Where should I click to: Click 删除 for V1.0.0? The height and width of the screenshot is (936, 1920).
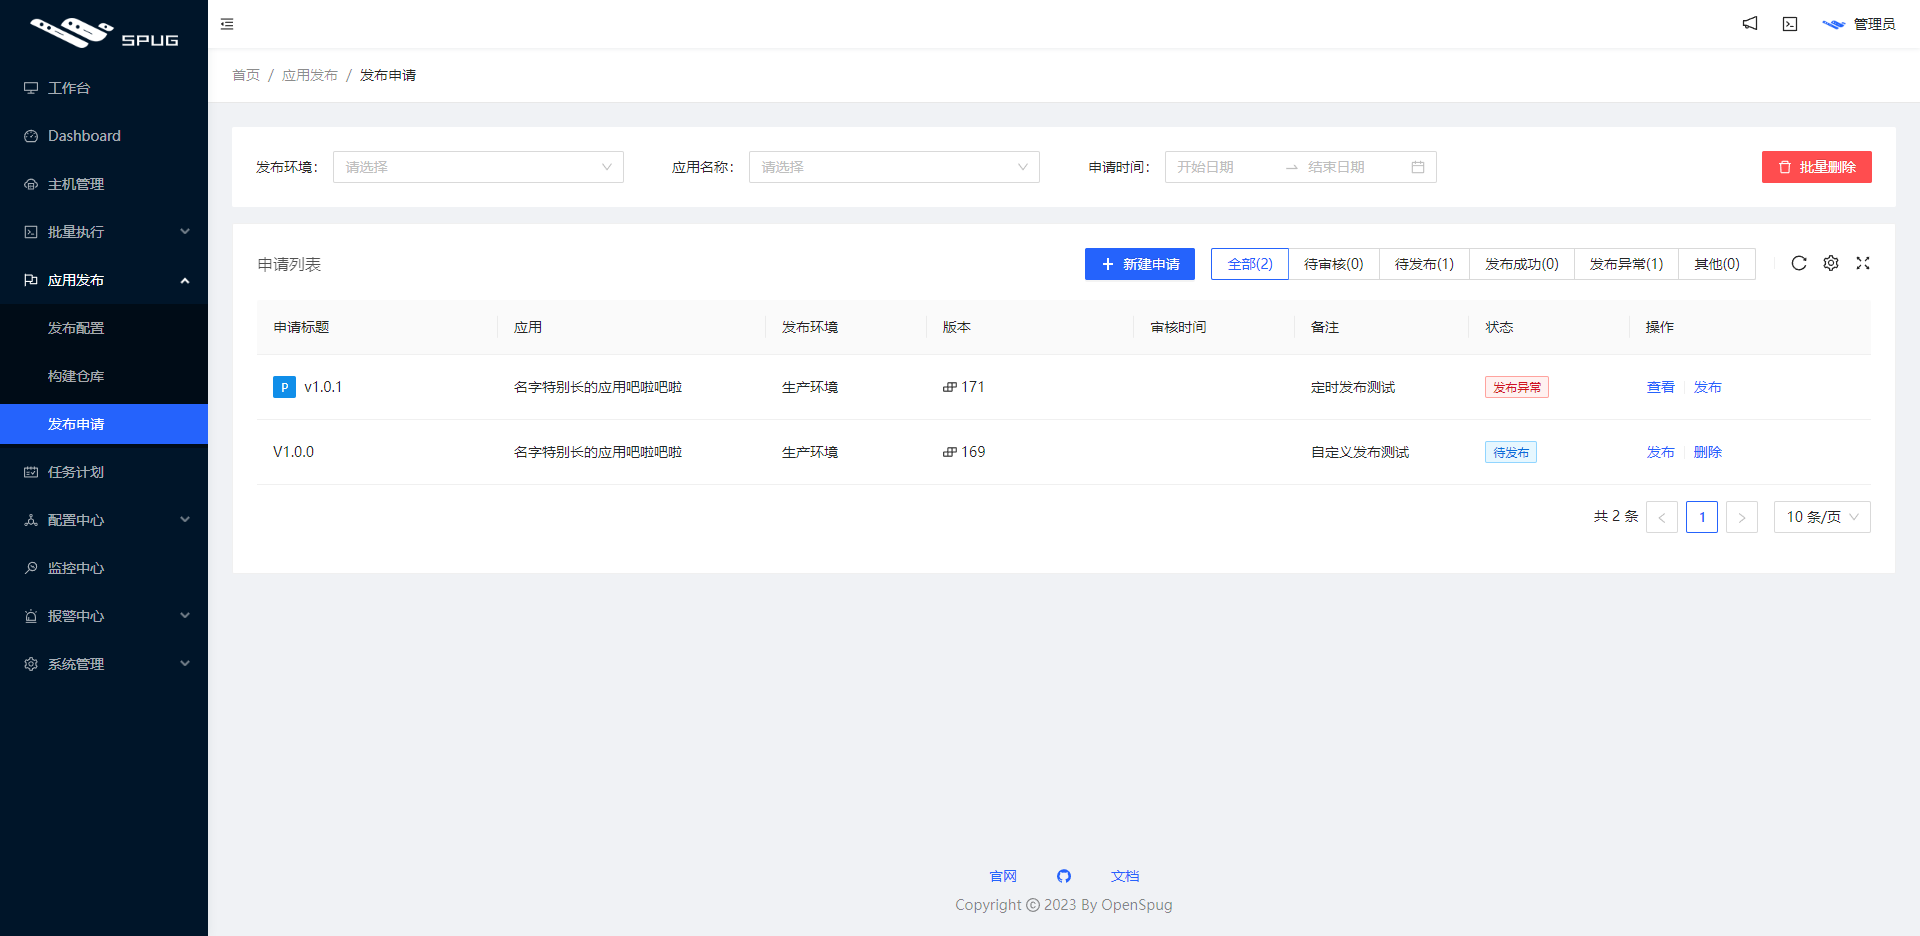point(1708,452)
